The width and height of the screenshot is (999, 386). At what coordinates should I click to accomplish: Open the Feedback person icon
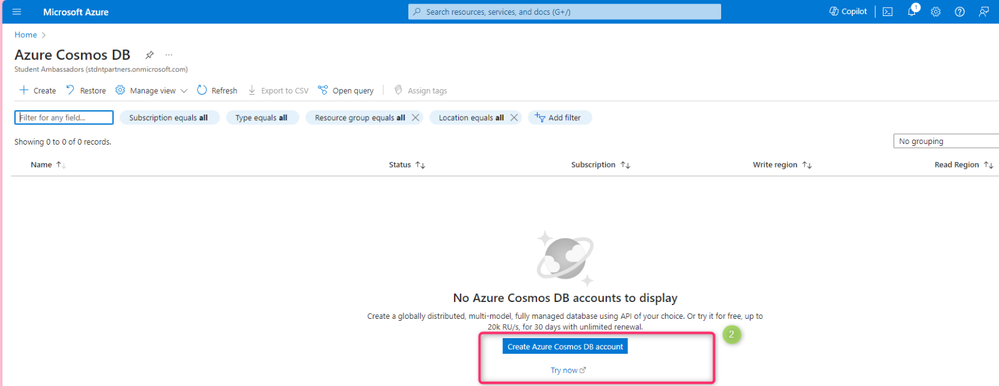[x=984, y=12]
